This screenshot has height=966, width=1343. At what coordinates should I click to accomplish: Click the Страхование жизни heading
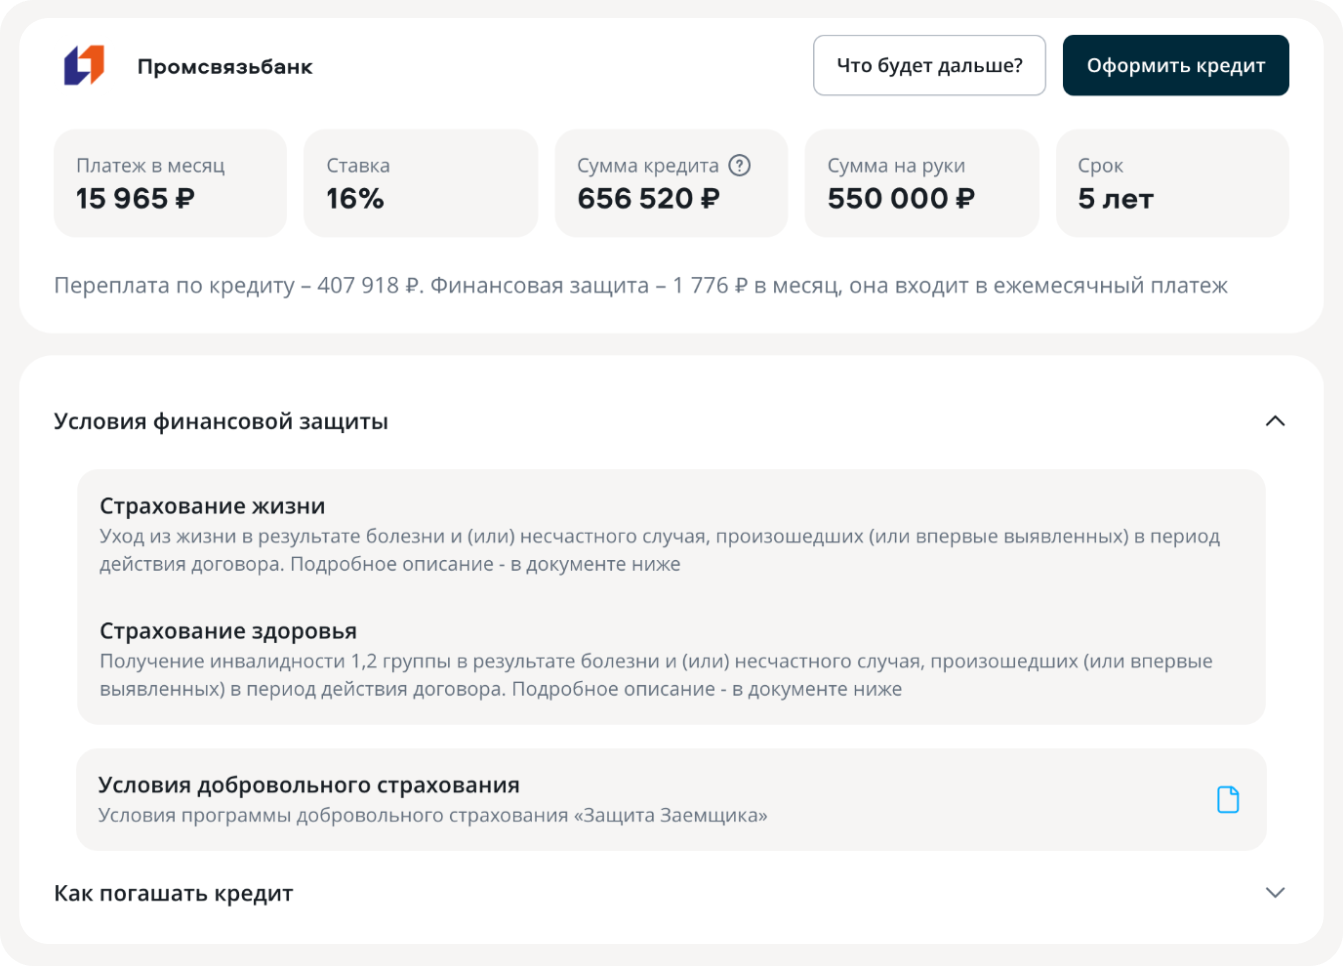(212, 506)
